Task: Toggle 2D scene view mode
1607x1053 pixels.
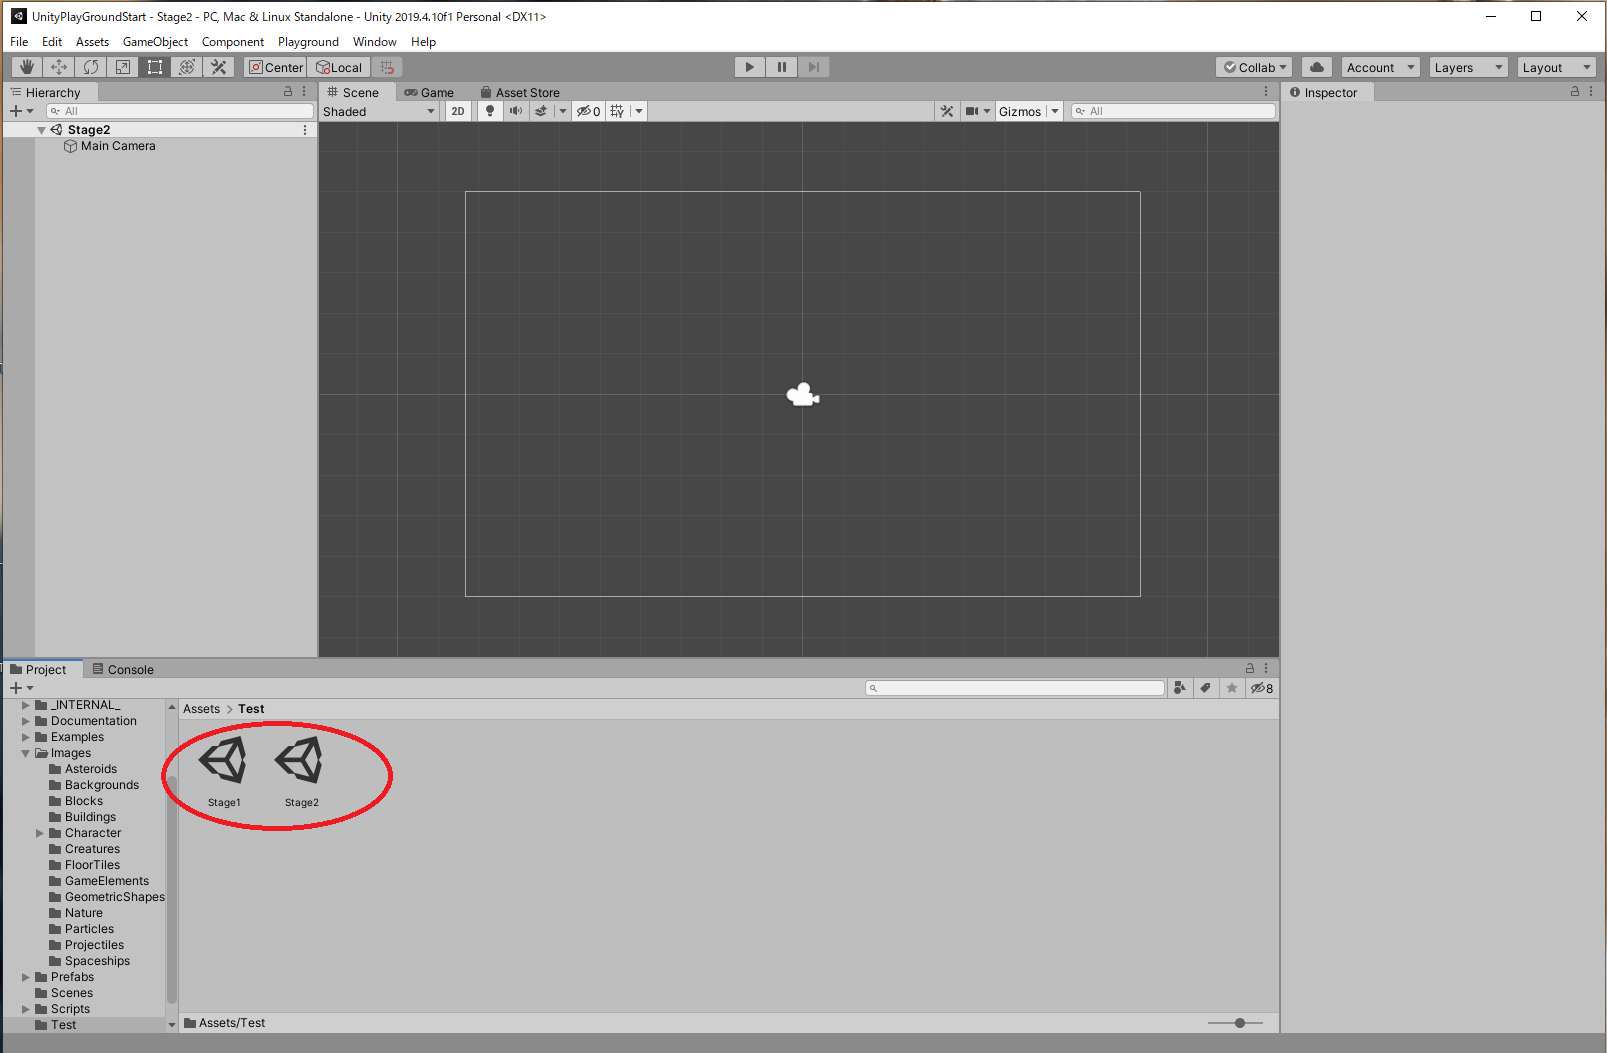Action: point(458,111)
